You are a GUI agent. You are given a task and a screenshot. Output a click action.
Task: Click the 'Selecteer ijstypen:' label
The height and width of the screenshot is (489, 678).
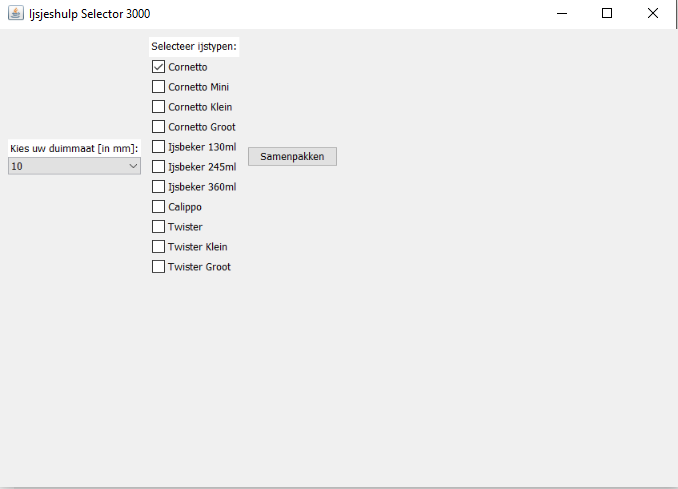click(x=194, y=46)
